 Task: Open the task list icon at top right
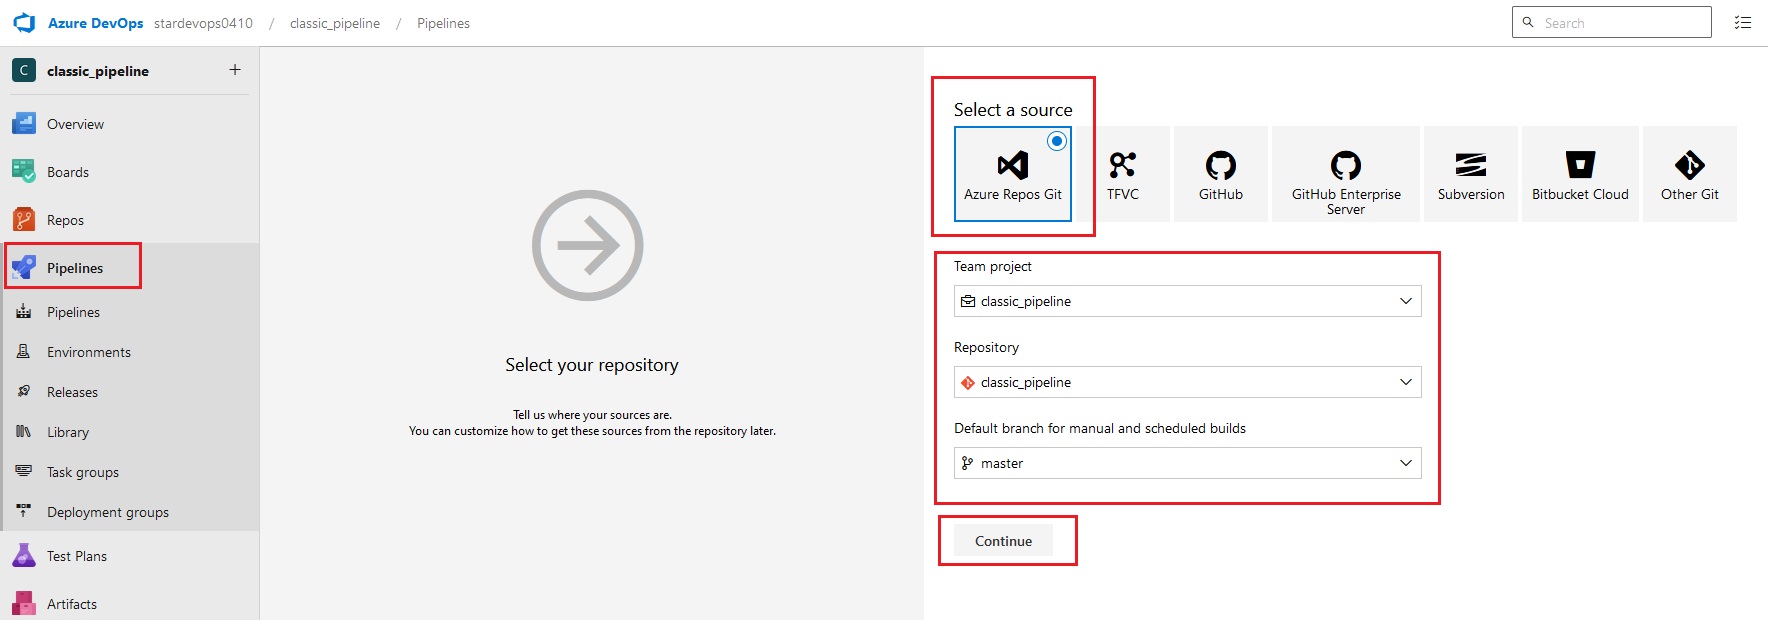[1743, 23]
